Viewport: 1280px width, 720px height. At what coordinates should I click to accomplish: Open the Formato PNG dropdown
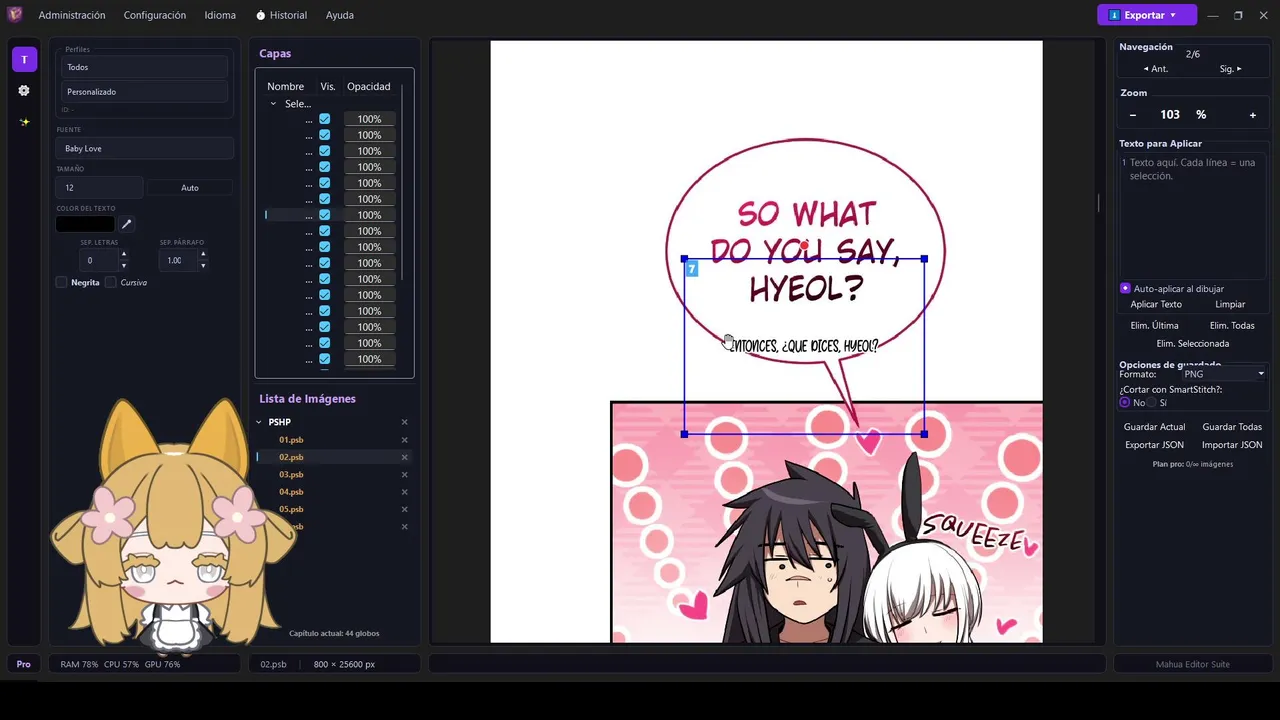coord(1223,374)
